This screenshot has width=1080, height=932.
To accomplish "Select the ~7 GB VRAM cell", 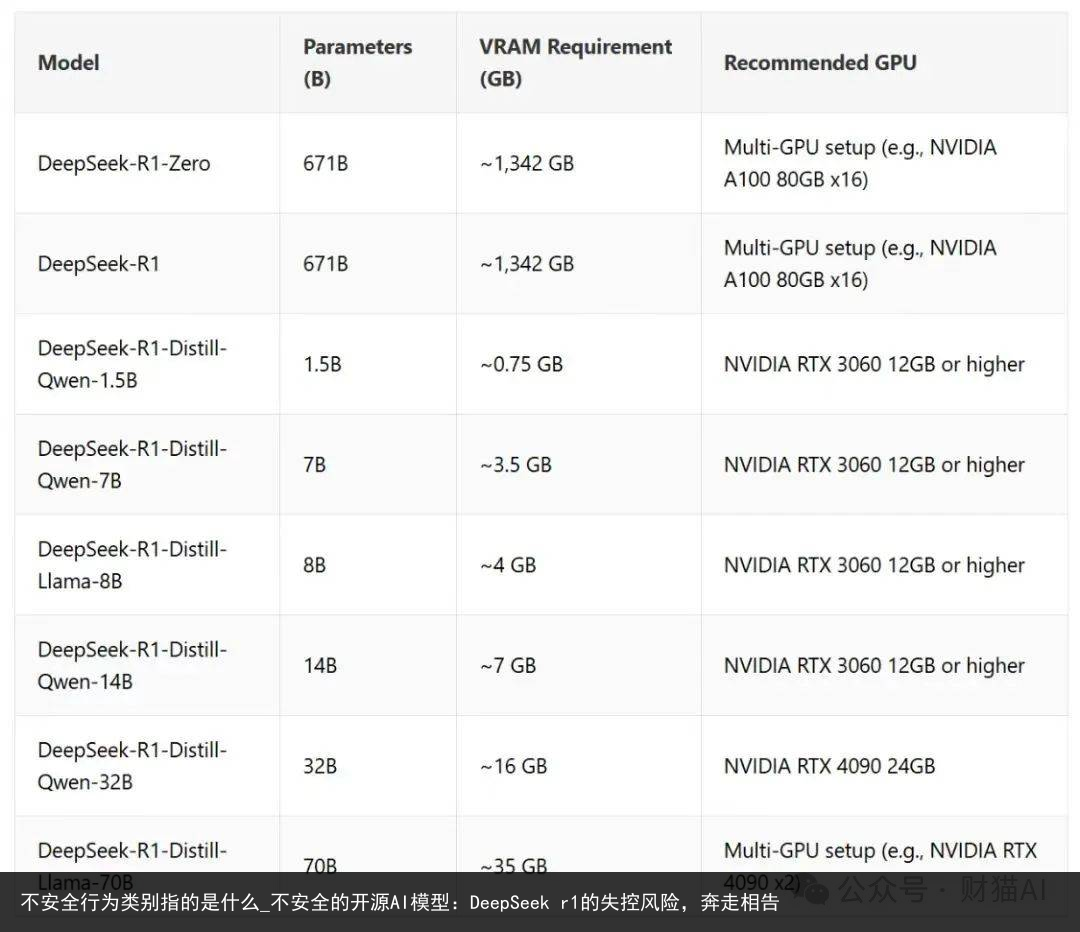I will click(508, 665).
